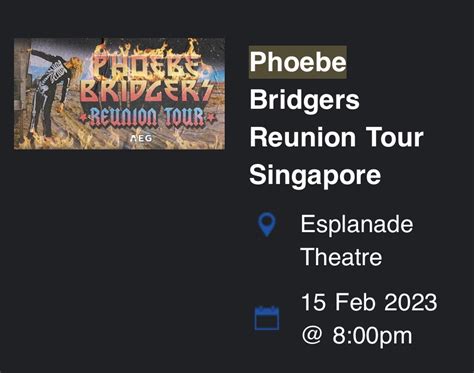Click the highlighted "Phoebe" title word
The height and width of the screenshot is (373, 474).
tap(298, 62)
